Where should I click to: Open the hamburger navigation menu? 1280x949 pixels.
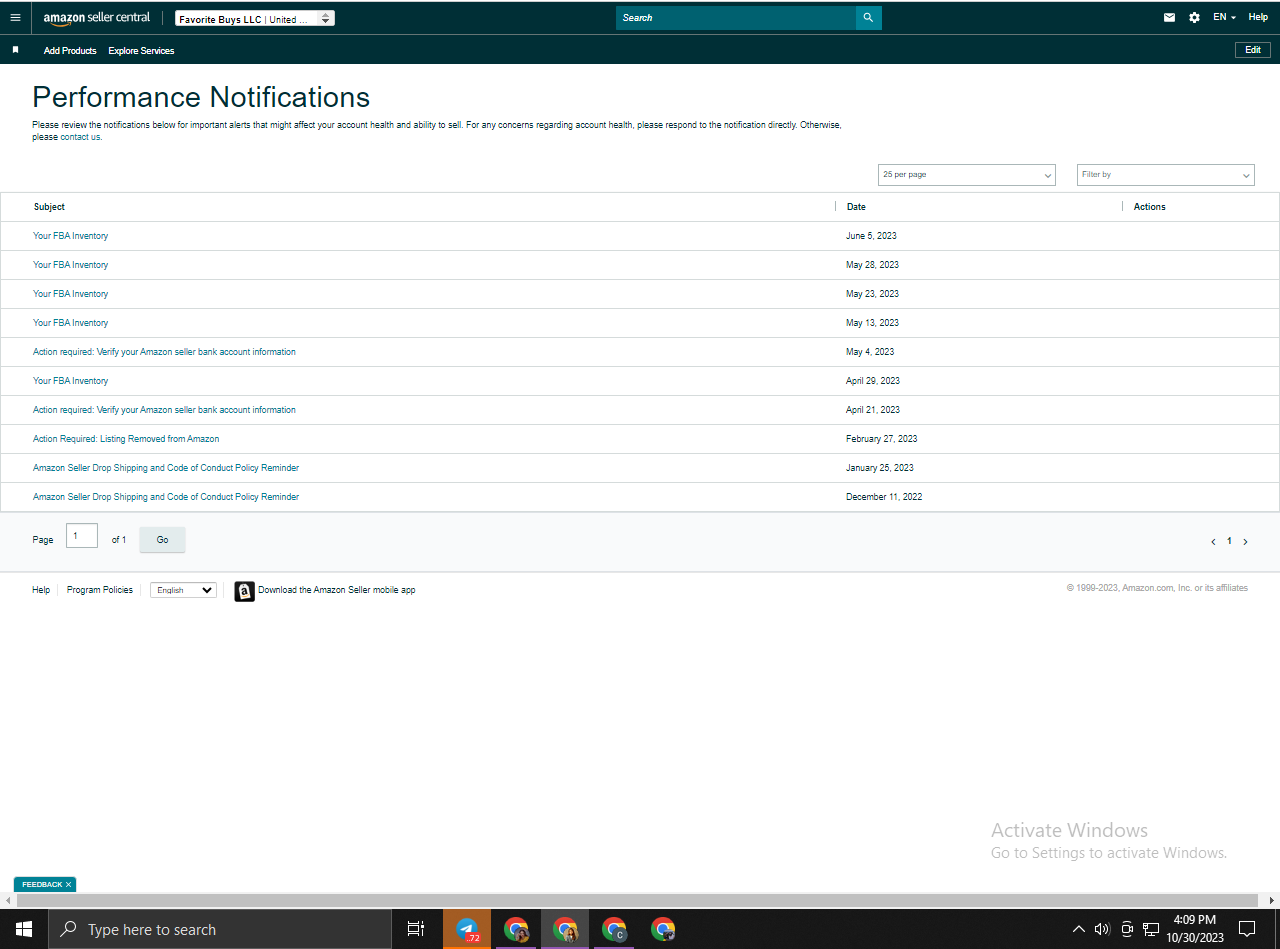[x=15, y=17]
